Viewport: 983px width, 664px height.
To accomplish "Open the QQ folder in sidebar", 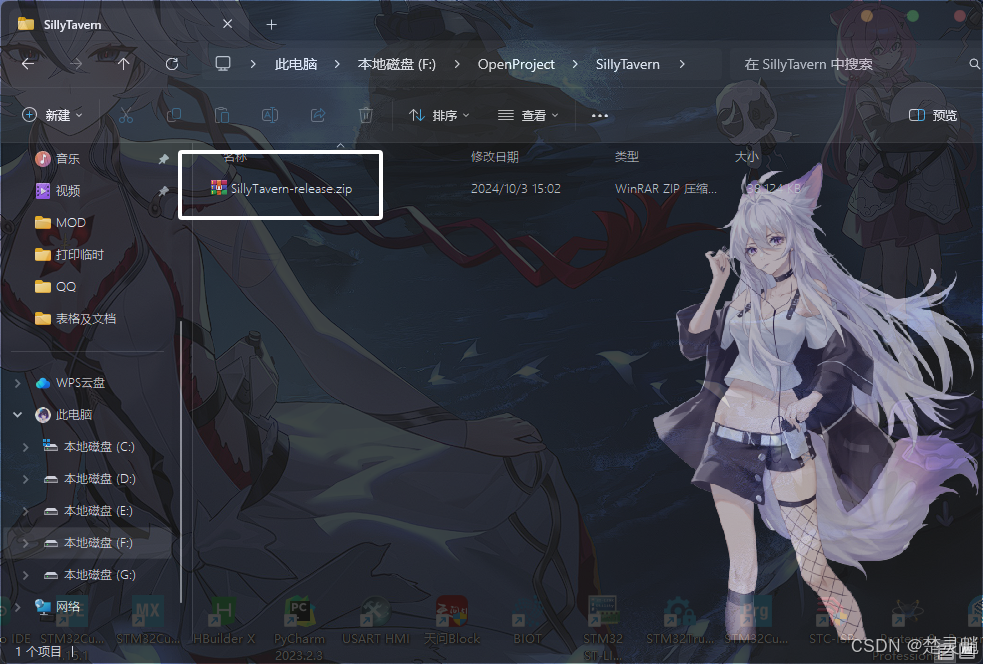I will (x=55, y=287).
